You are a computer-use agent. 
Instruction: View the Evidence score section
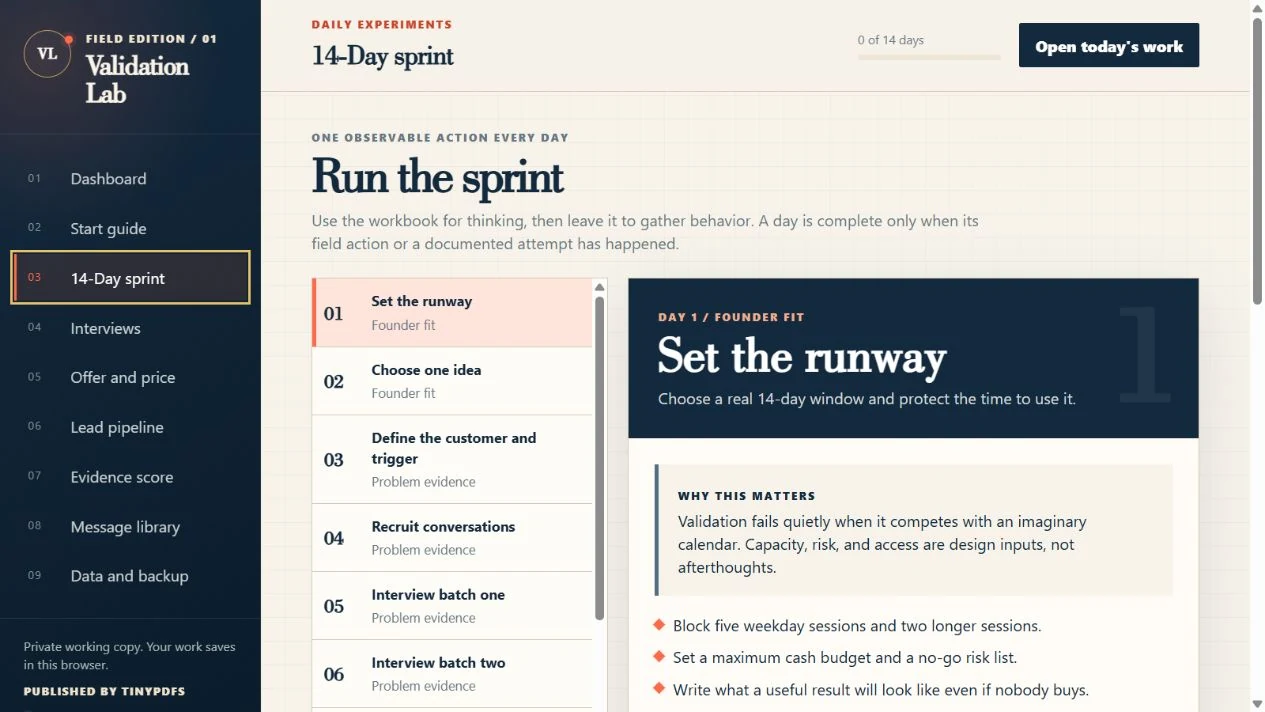[x=130, y=477]
